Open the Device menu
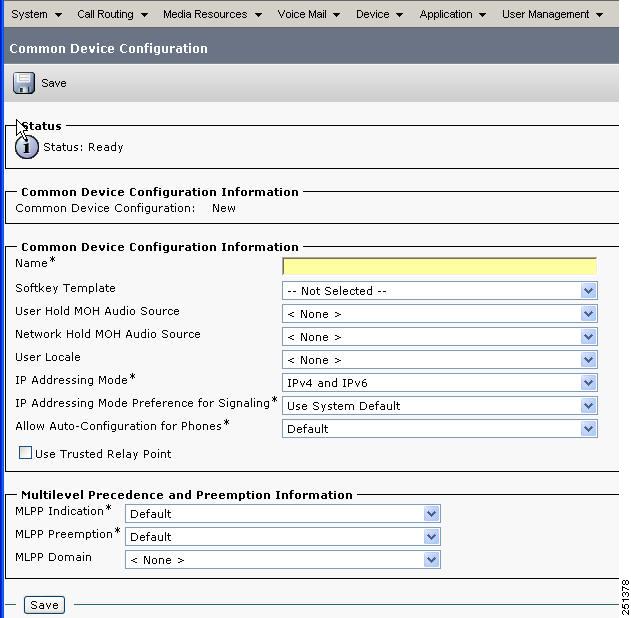The image size is (631, 618). click(x=379, y=14)
